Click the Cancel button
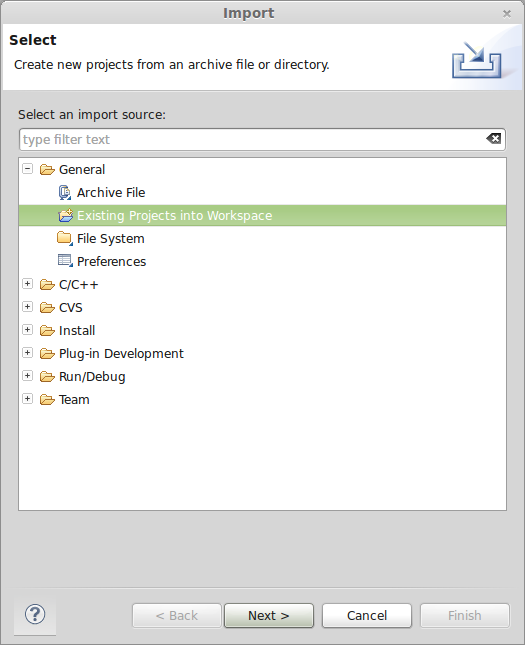Viewport: 525px width, 645px height. pos(367,615)
